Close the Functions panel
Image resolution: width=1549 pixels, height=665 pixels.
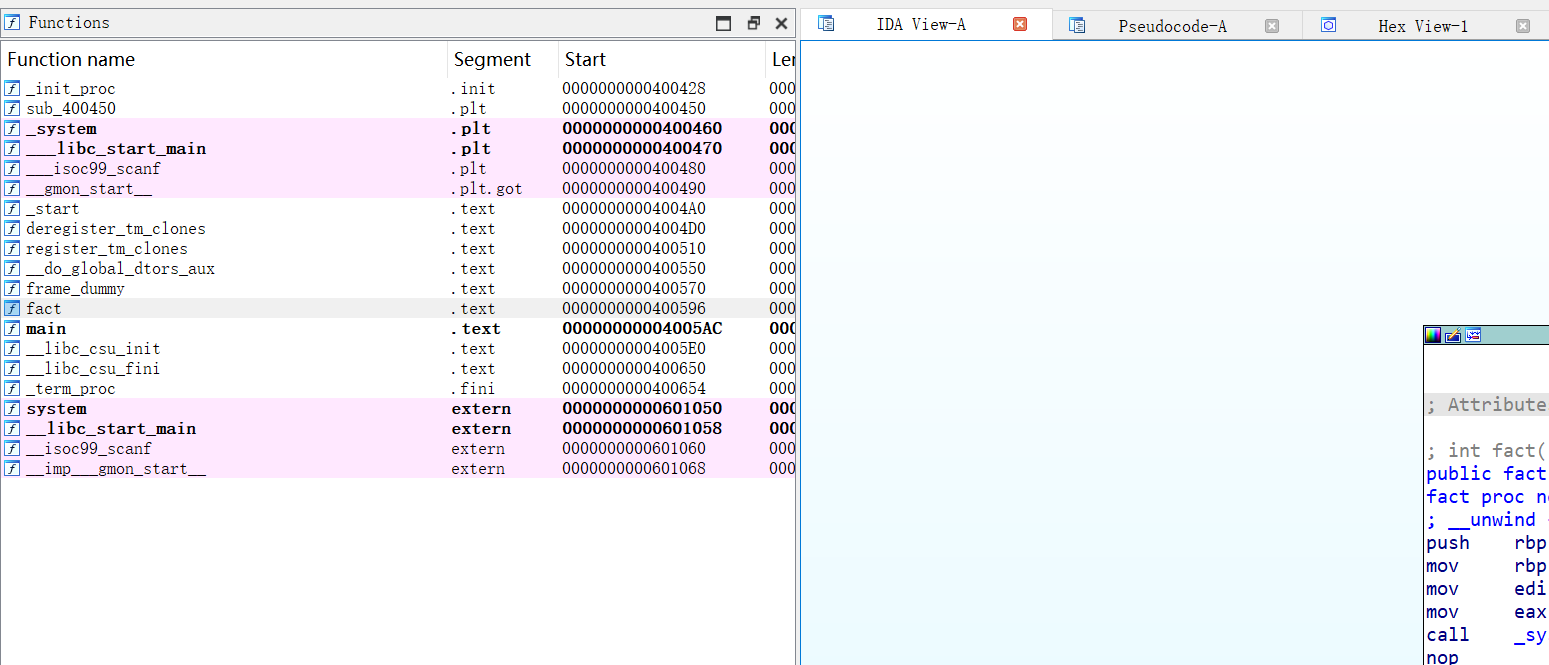(782, 23)
